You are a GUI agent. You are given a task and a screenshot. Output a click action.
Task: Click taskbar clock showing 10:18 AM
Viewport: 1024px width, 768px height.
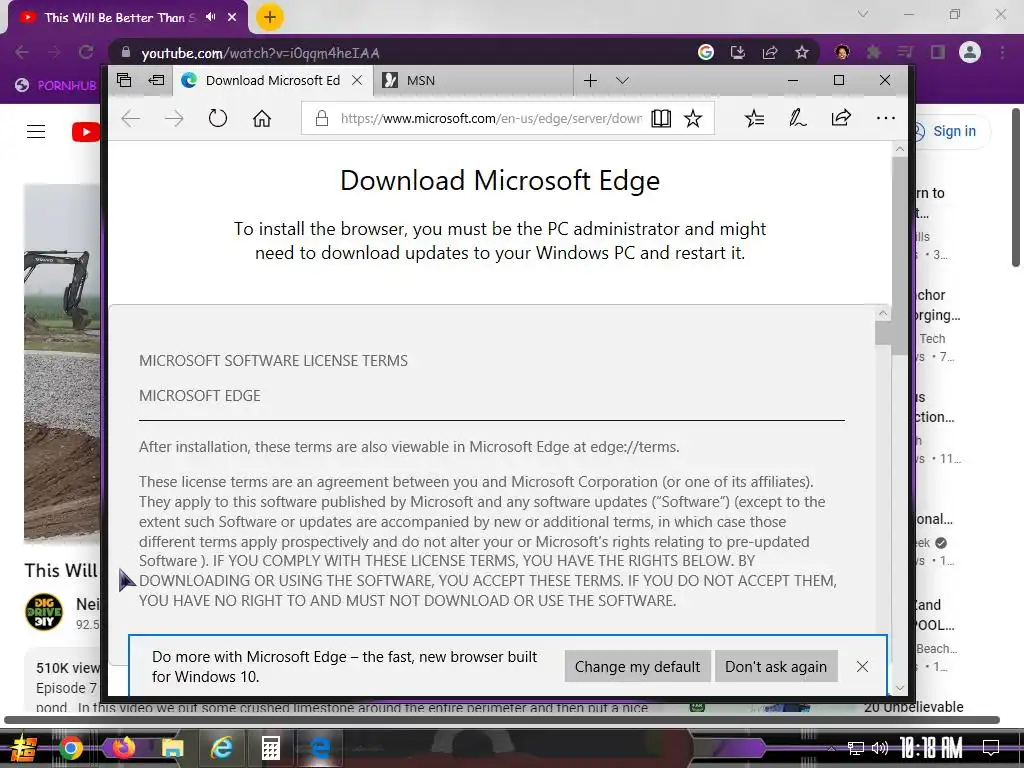931,748
